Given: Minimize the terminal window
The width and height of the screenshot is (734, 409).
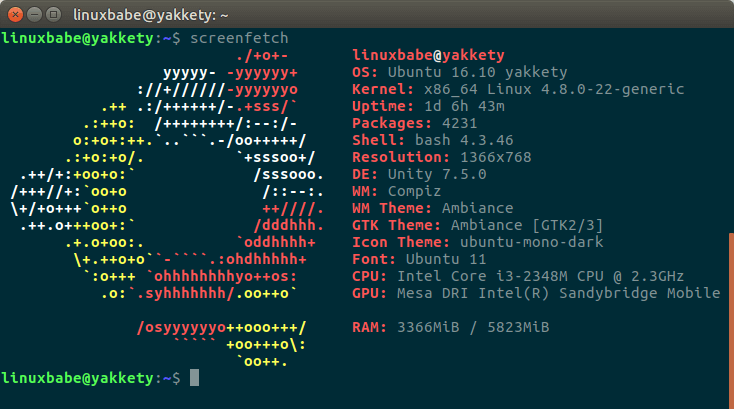Looking at the screenshot, I should click(x=34, y=14).
